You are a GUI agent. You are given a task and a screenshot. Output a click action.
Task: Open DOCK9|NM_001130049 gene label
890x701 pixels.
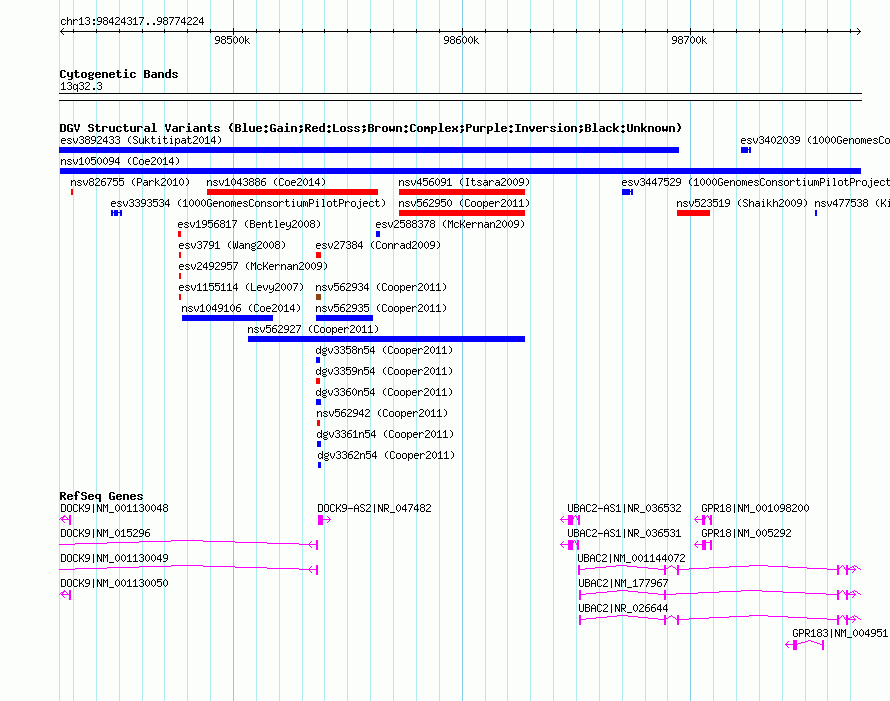coord(114,558)
